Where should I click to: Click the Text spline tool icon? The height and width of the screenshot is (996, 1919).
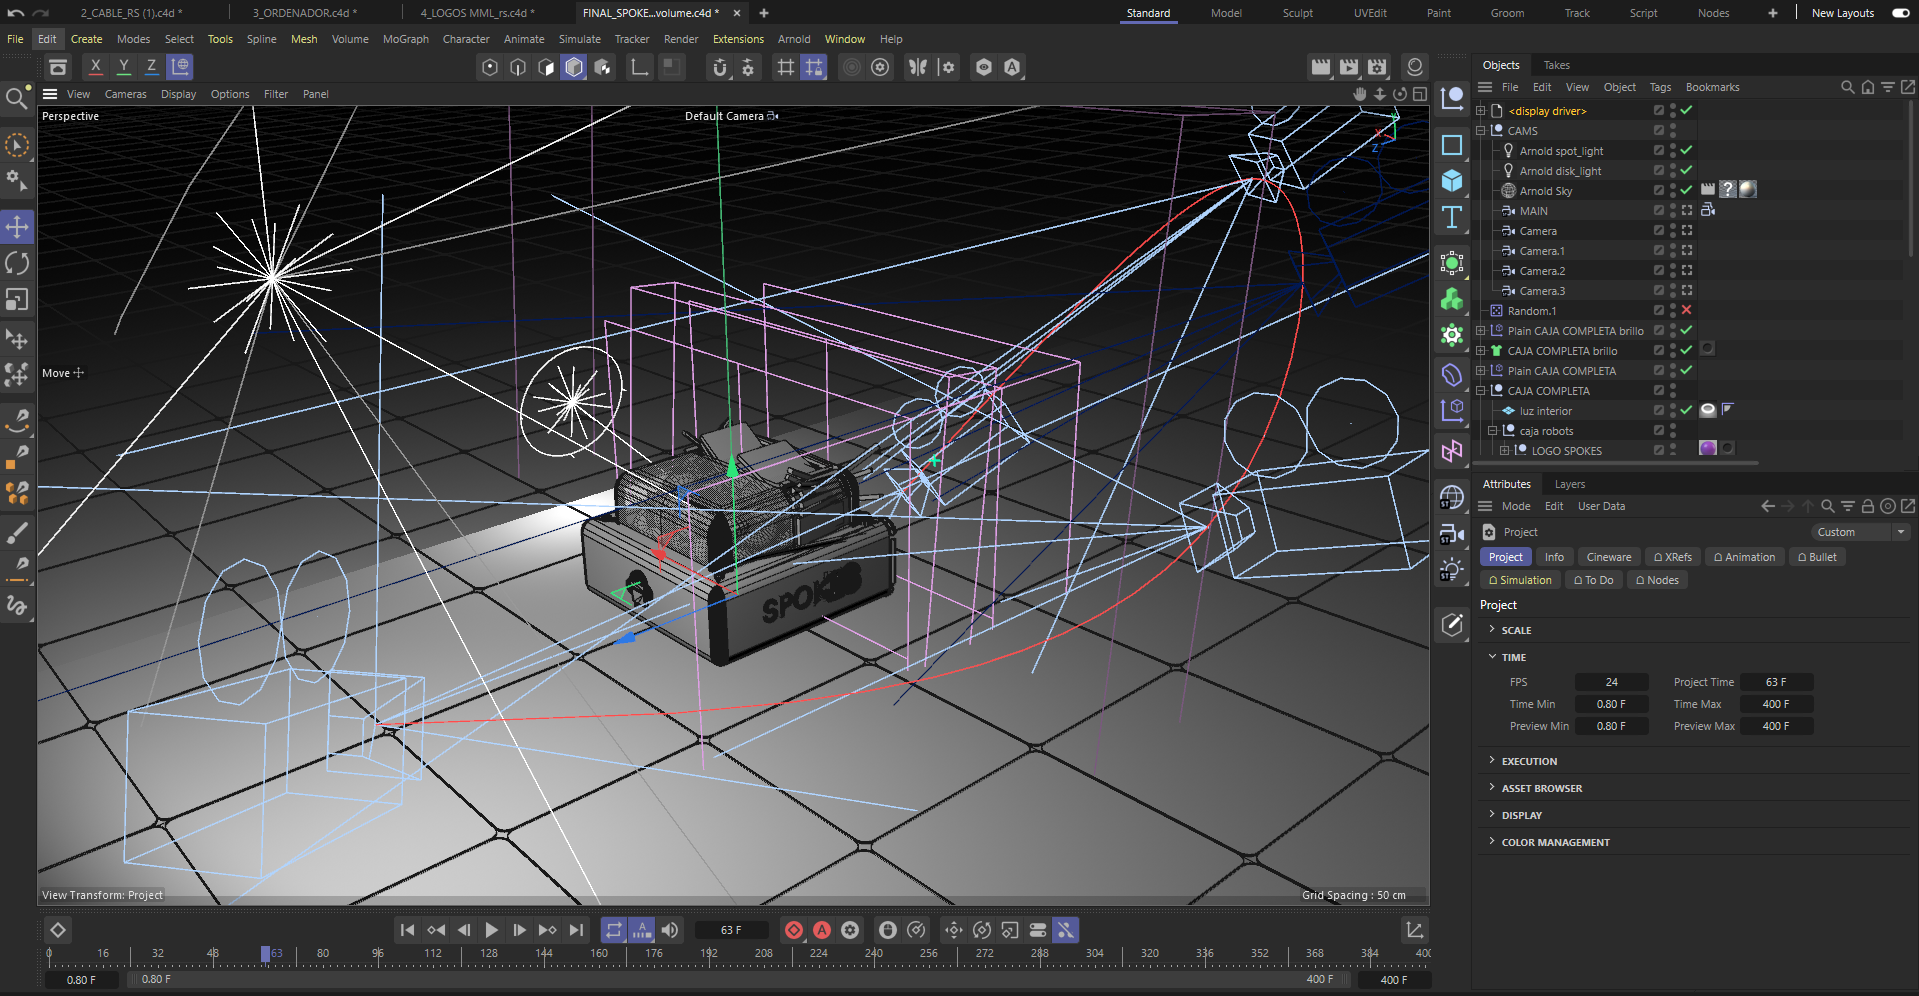[x=1452, y=218]
